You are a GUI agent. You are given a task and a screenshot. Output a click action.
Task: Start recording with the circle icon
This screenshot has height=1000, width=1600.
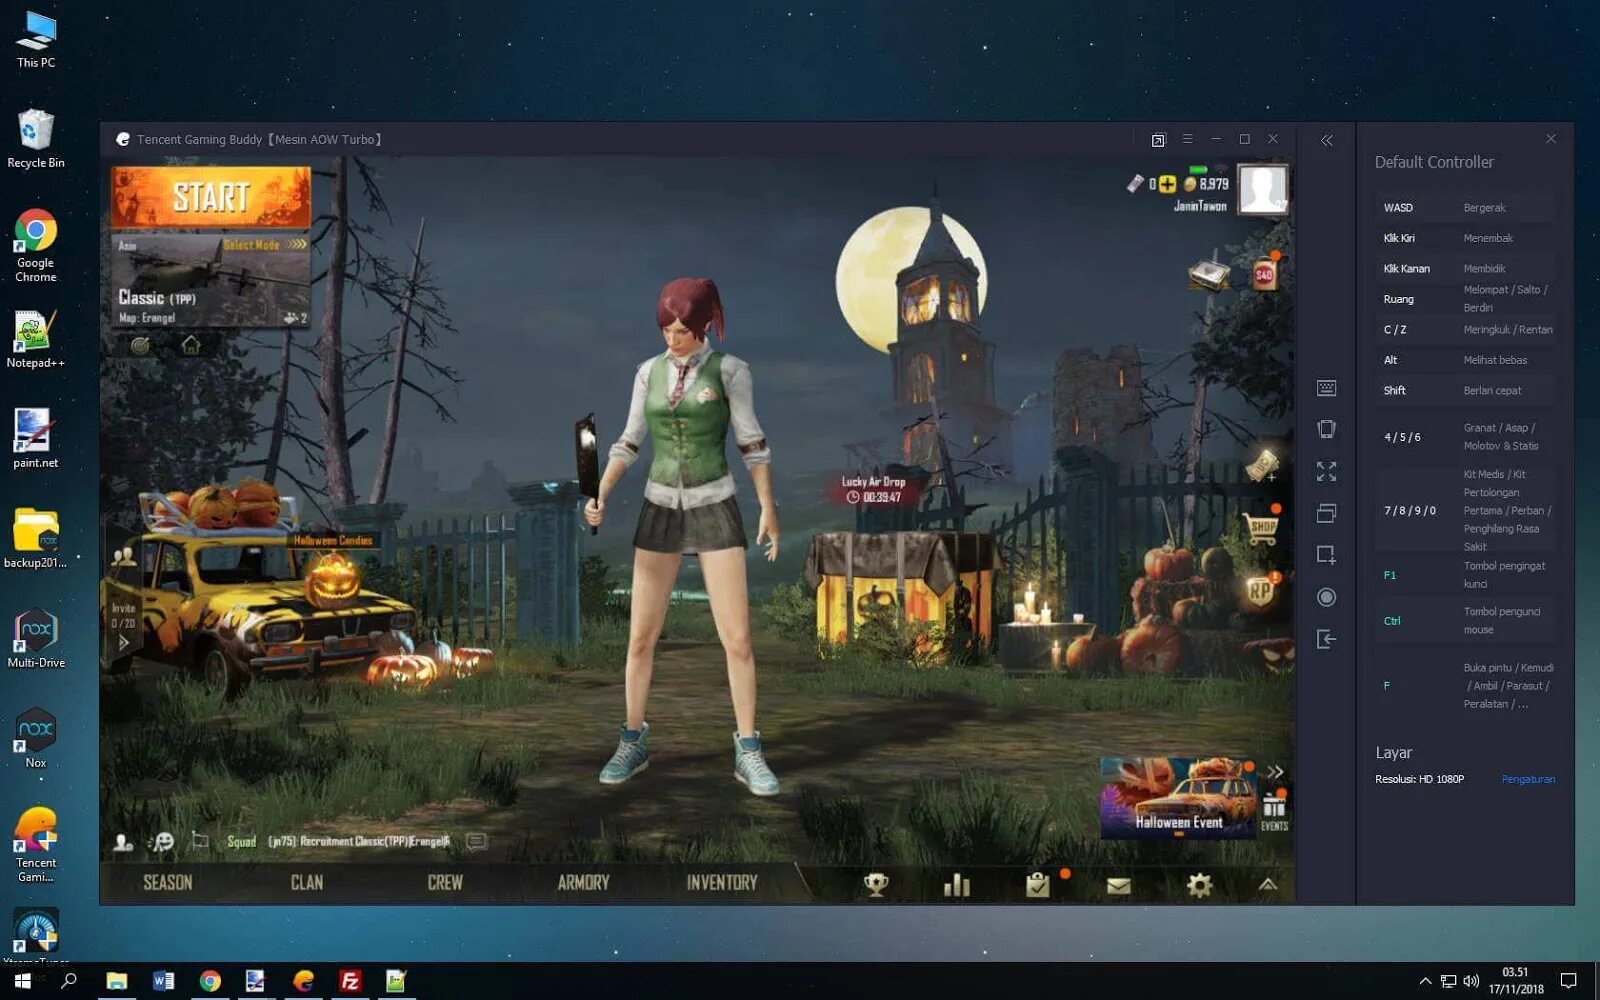(1327, 597)
